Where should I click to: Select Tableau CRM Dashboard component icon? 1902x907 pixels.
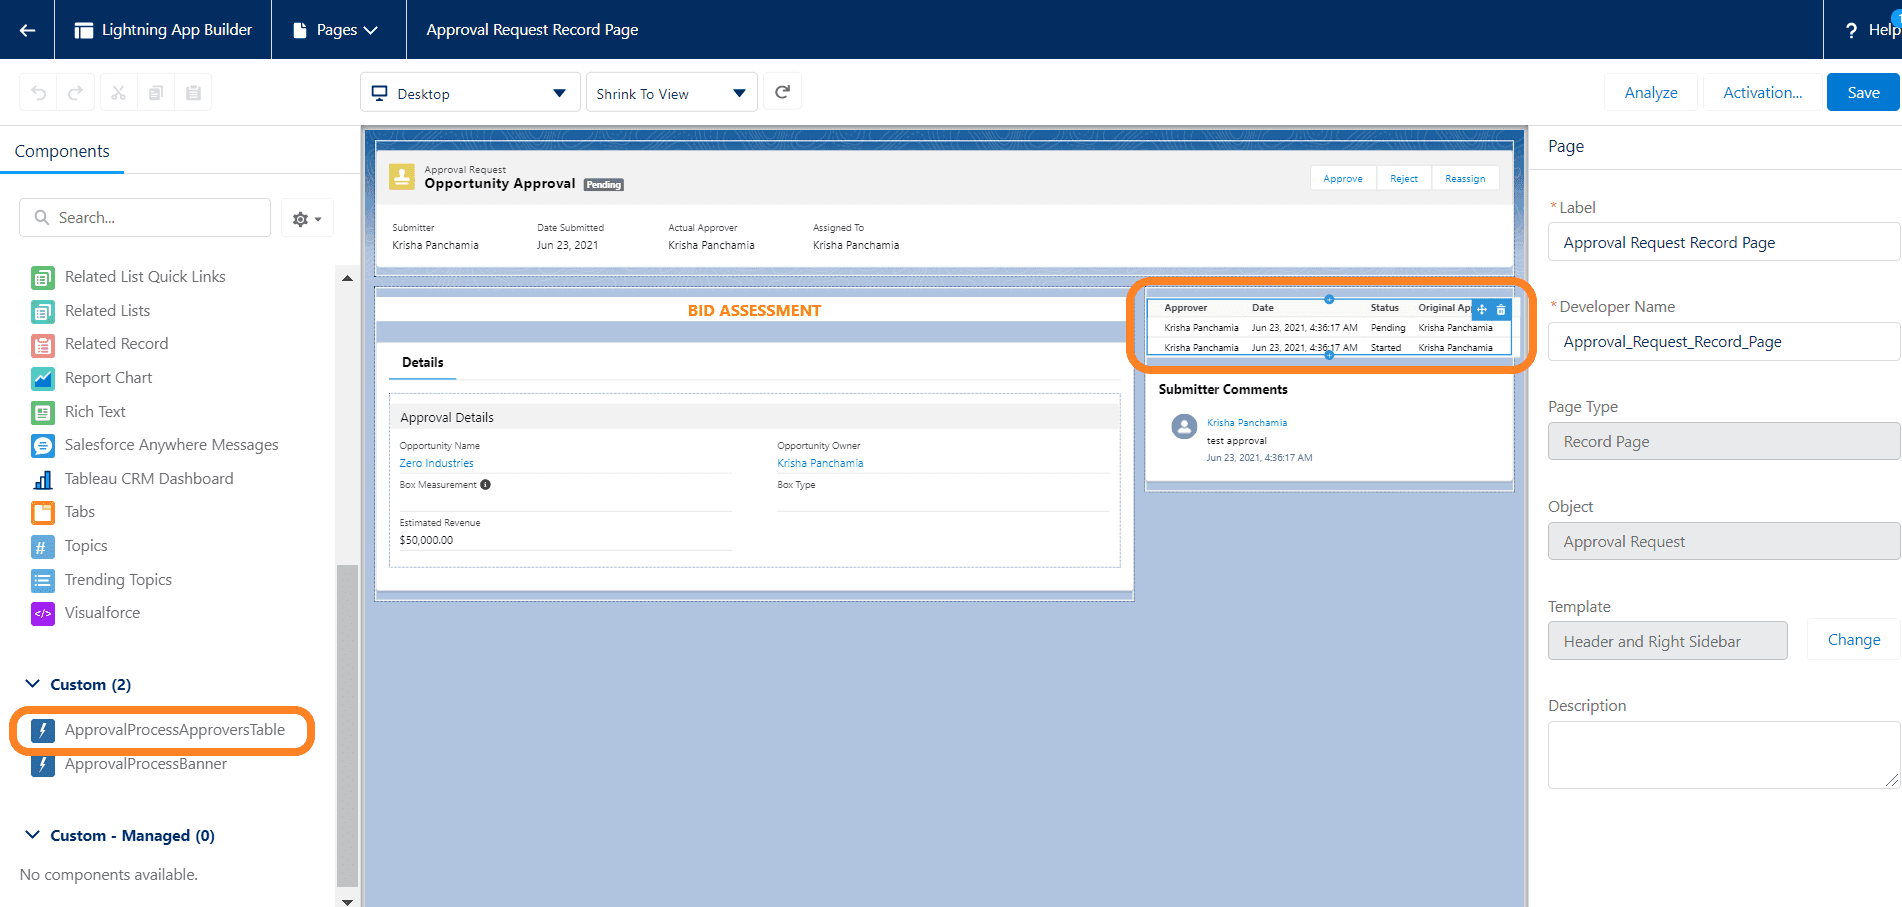pos(43,479)
